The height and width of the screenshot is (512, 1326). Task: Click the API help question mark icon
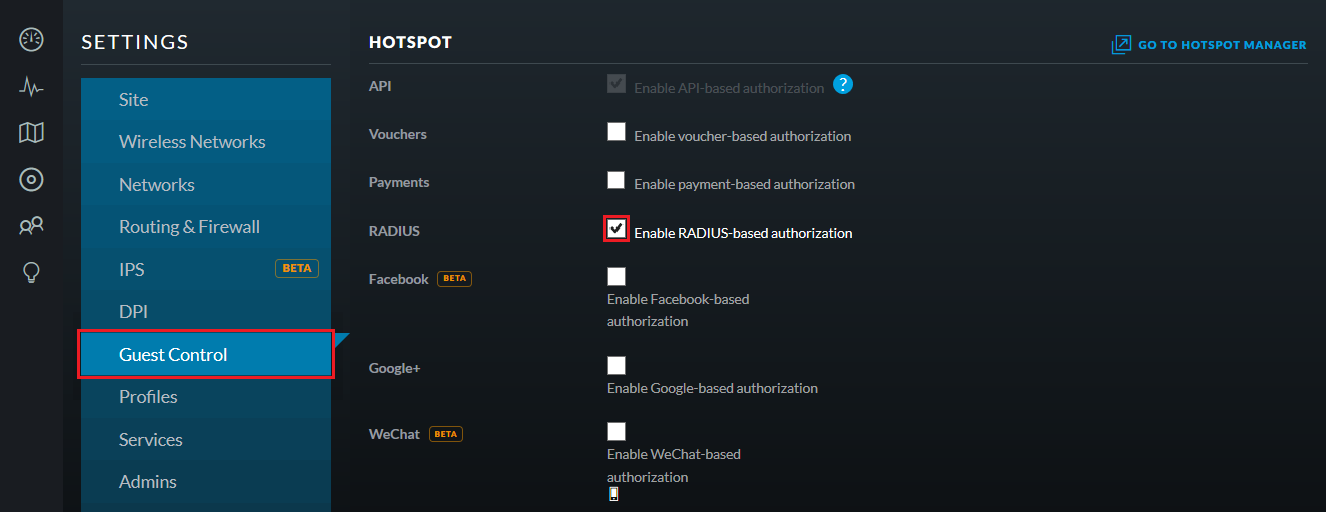pyautogui.click(x=843, y=84)
